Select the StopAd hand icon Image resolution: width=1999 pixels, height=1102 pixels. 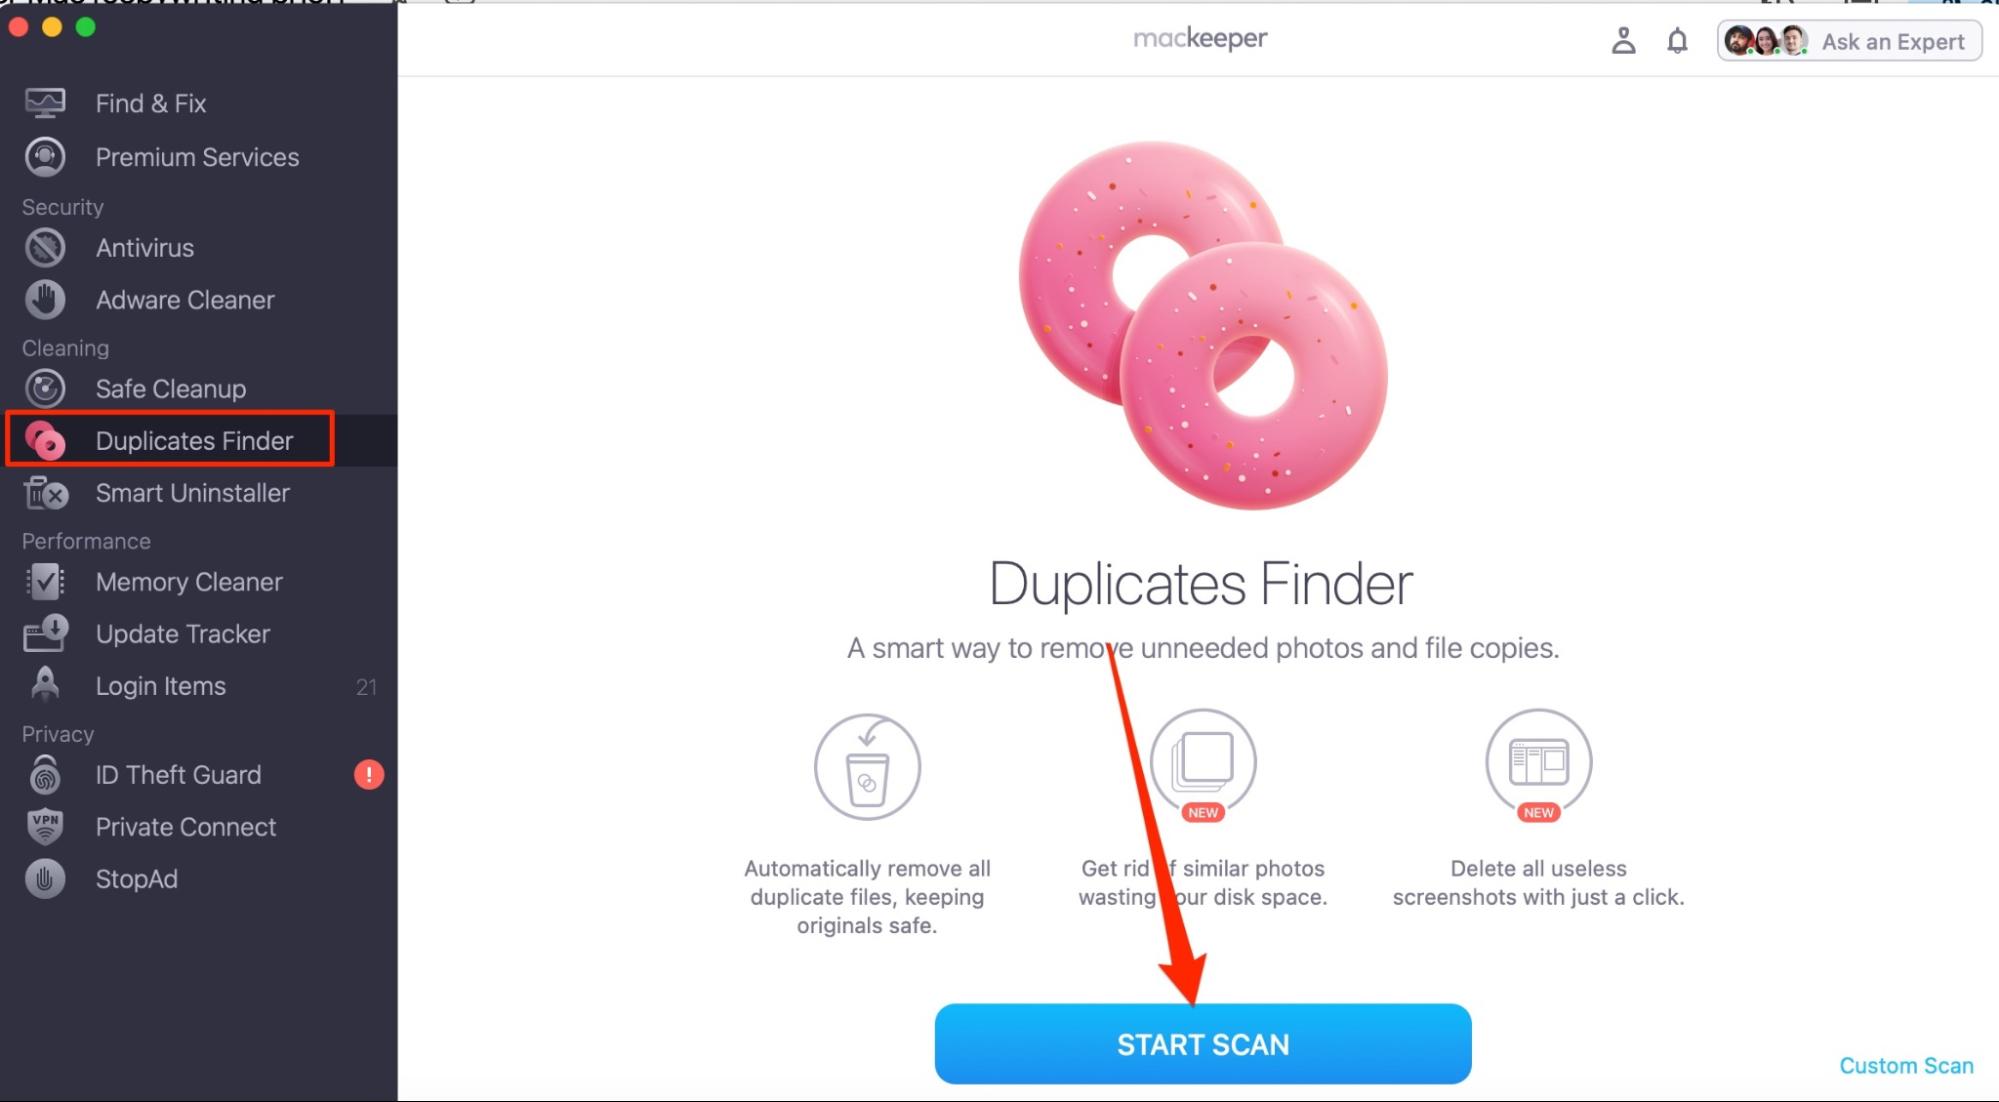[x=45, y=879]
